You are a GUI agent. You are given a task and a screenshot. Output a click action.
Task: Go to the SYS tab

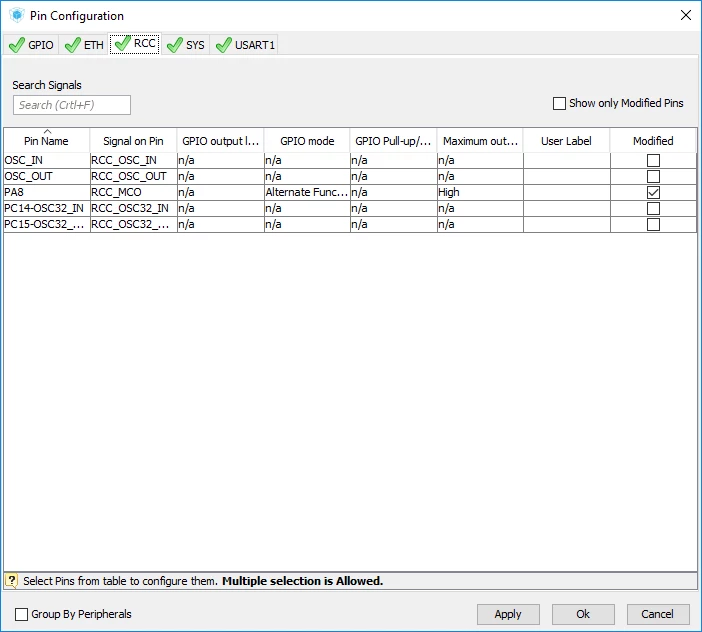click(185, 45)
